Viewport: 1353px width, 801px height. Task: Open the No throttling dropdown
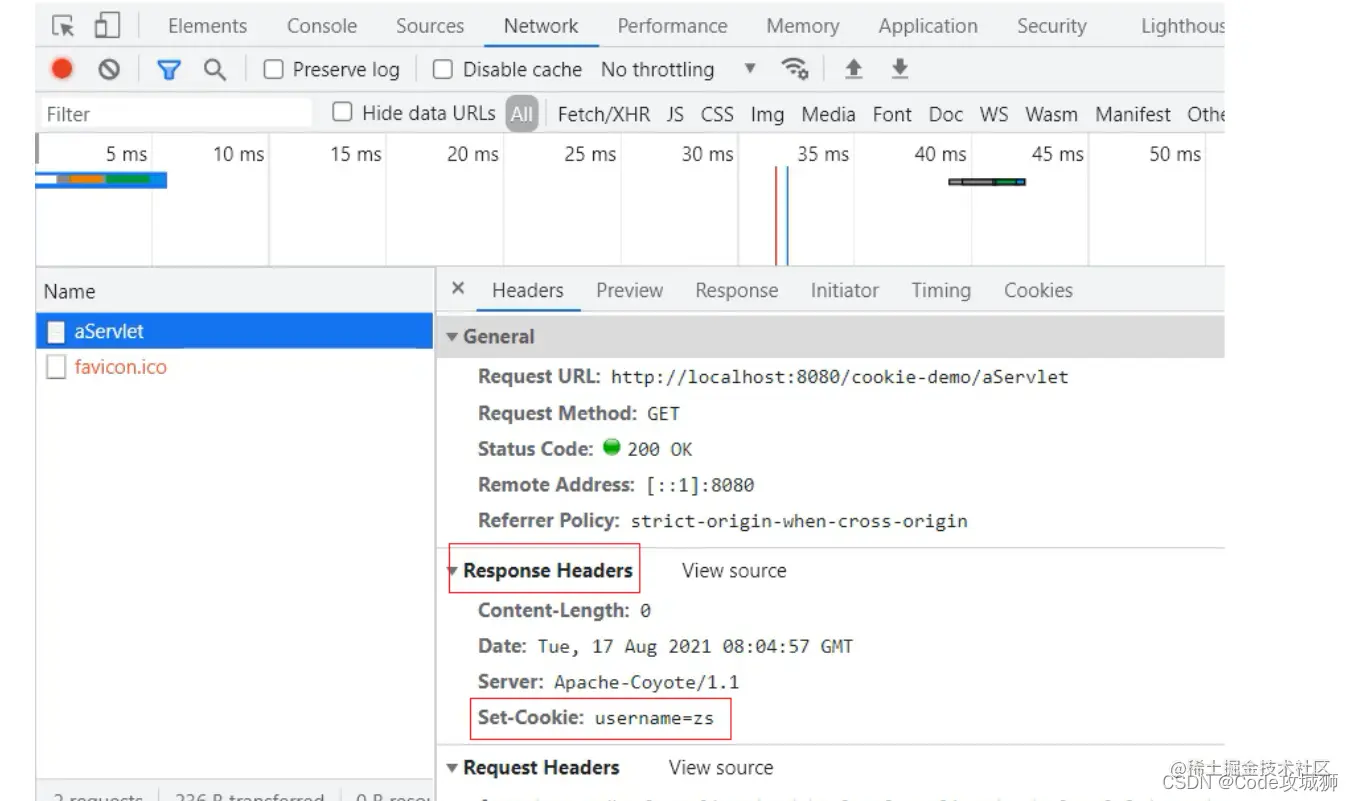tap(678, 69)
